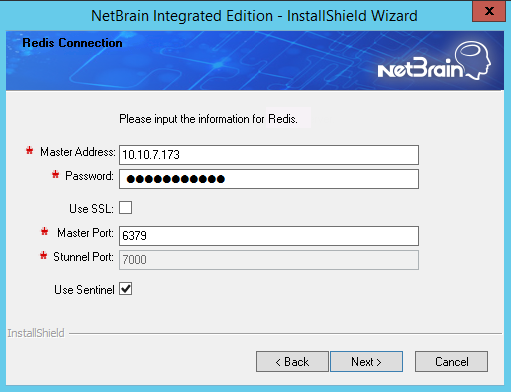Screen dimensions: 511x392
Task: Focus the Master Address input field
Action: click(269, 155)
